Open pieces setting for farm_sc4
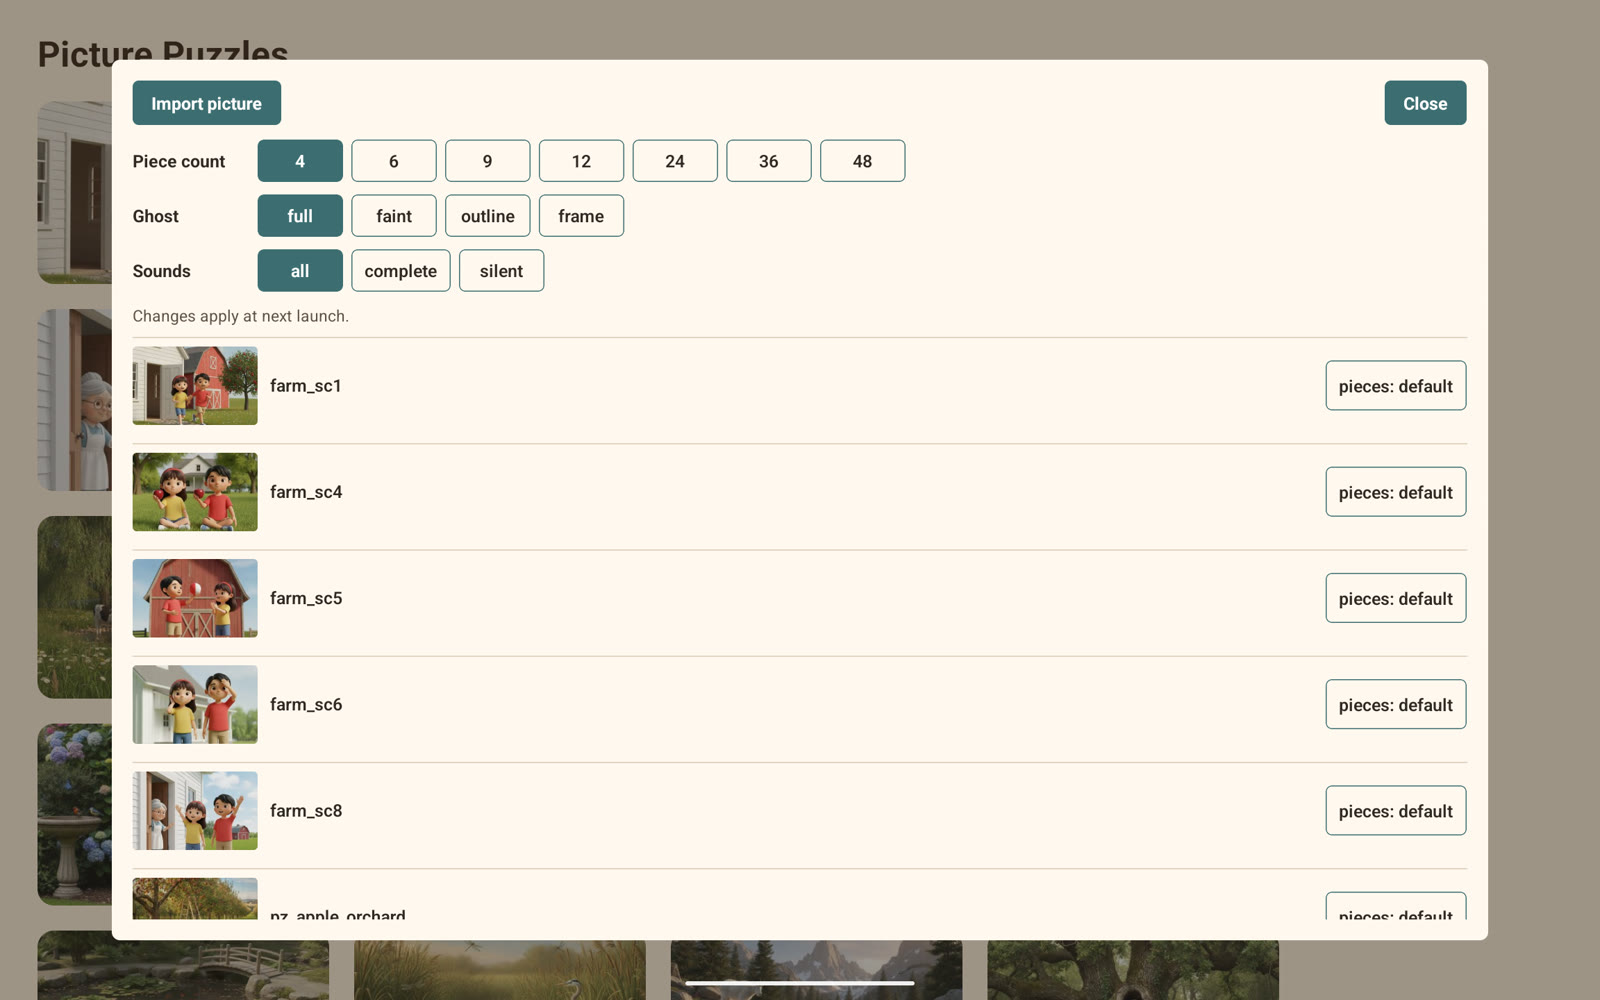 [x=1396, y=492]
